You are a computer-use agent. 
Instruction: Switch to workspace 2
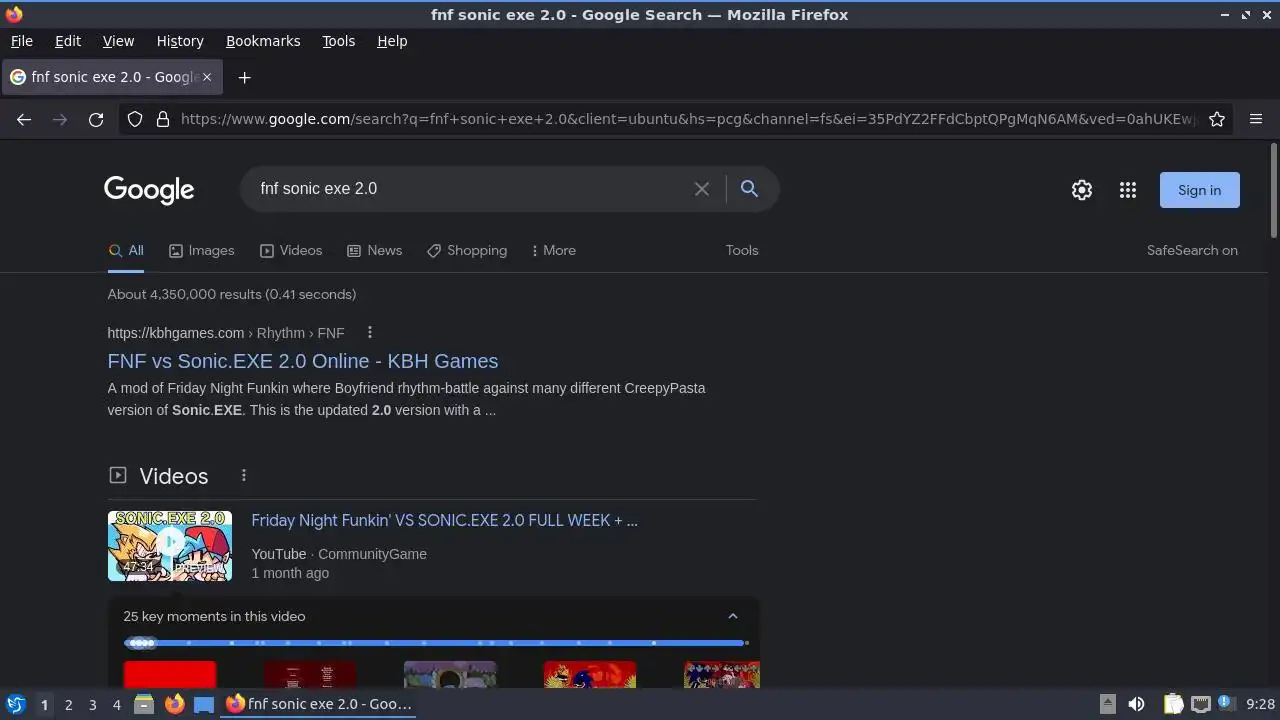[x=68, y=704]
